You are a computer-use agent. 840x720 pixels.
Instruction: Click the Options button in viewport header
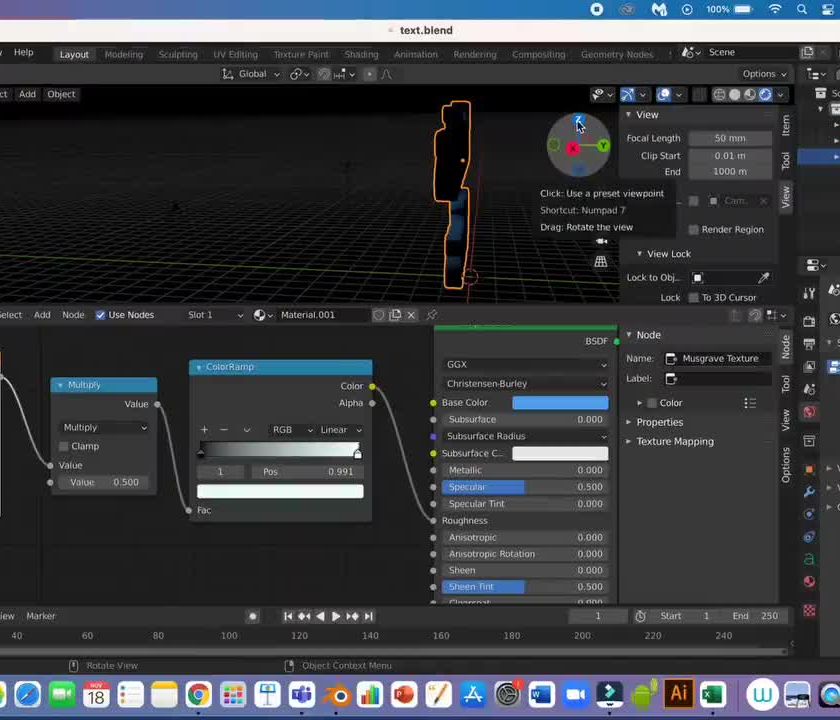point(764,74)
